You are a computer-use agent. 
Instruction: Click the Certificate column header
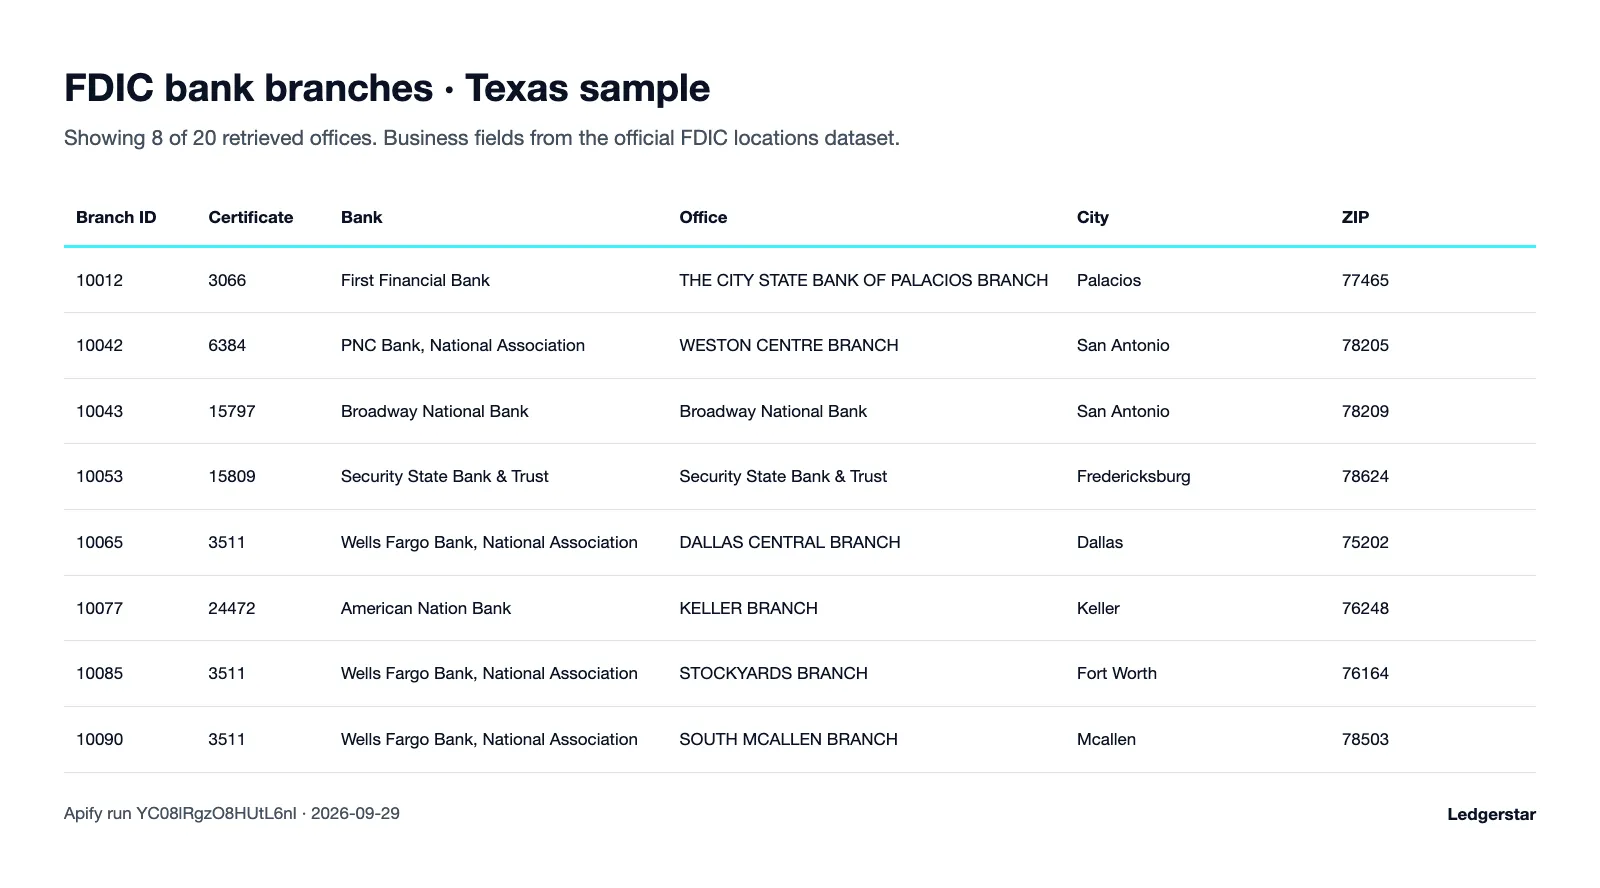pyautogui.click(x=251, y=217)
